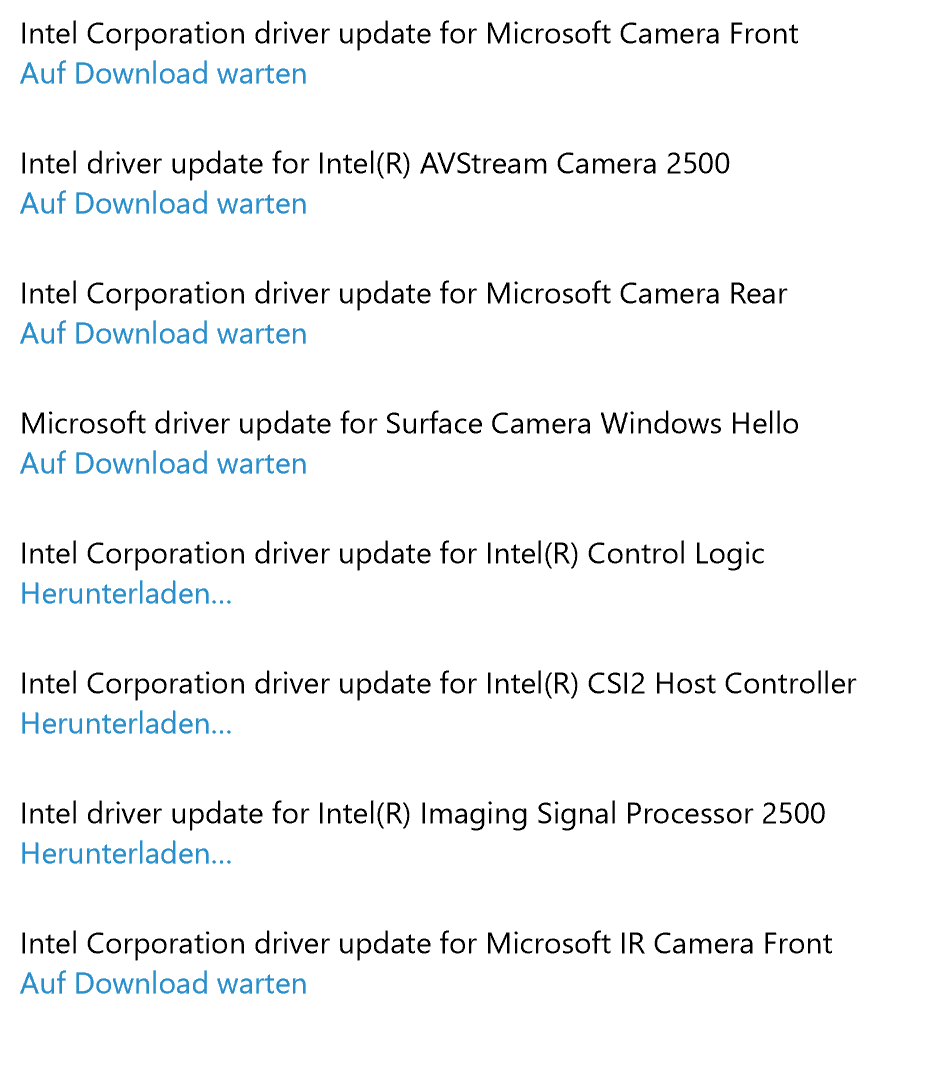
Task: Select the Intel(R) AVStream Camera 2500 update entry
Action: [375, 164]
